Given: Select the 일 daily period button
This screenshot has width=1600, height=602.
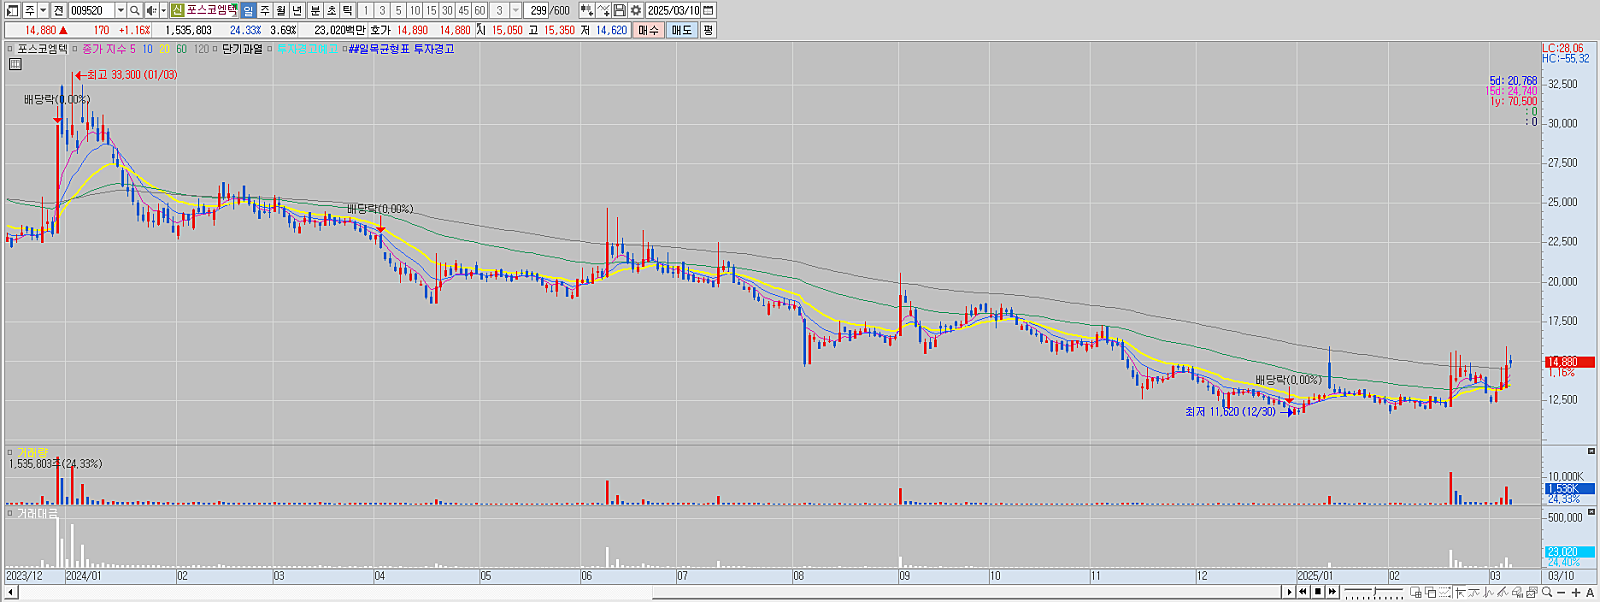Looking at the screenshot, I should coord(248,10).
